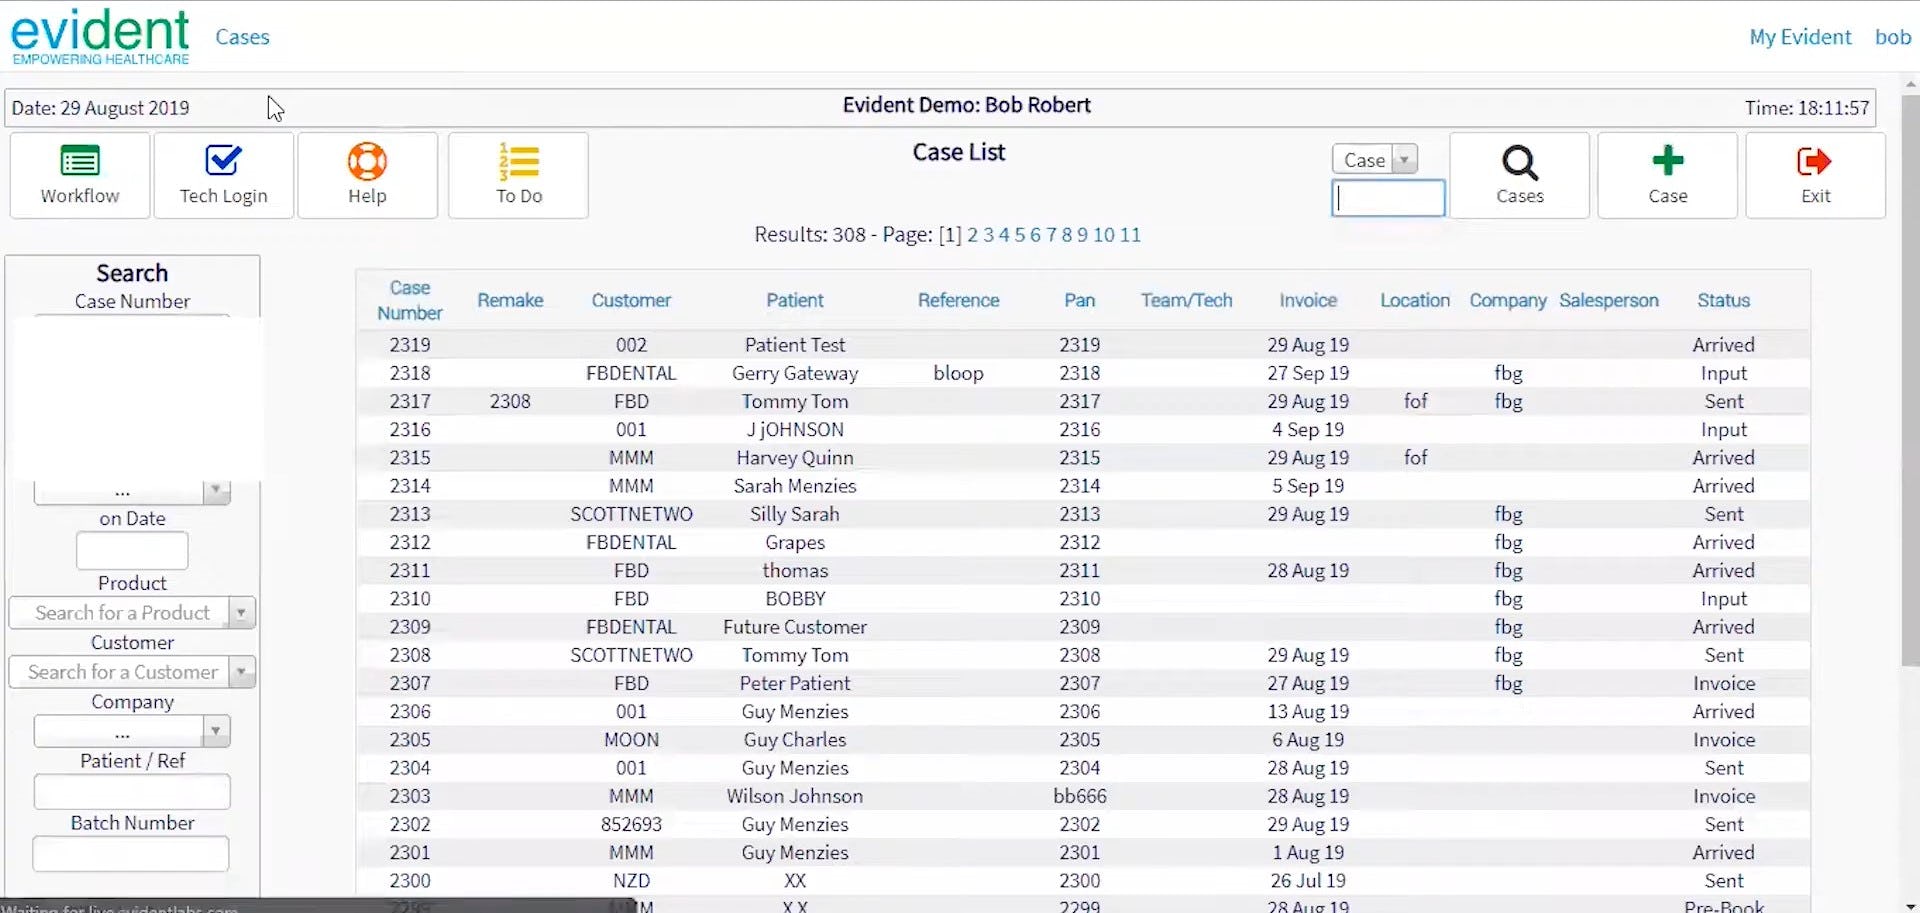Open the To Do list
Screen dimensions: 1920x913
point(517,175)
